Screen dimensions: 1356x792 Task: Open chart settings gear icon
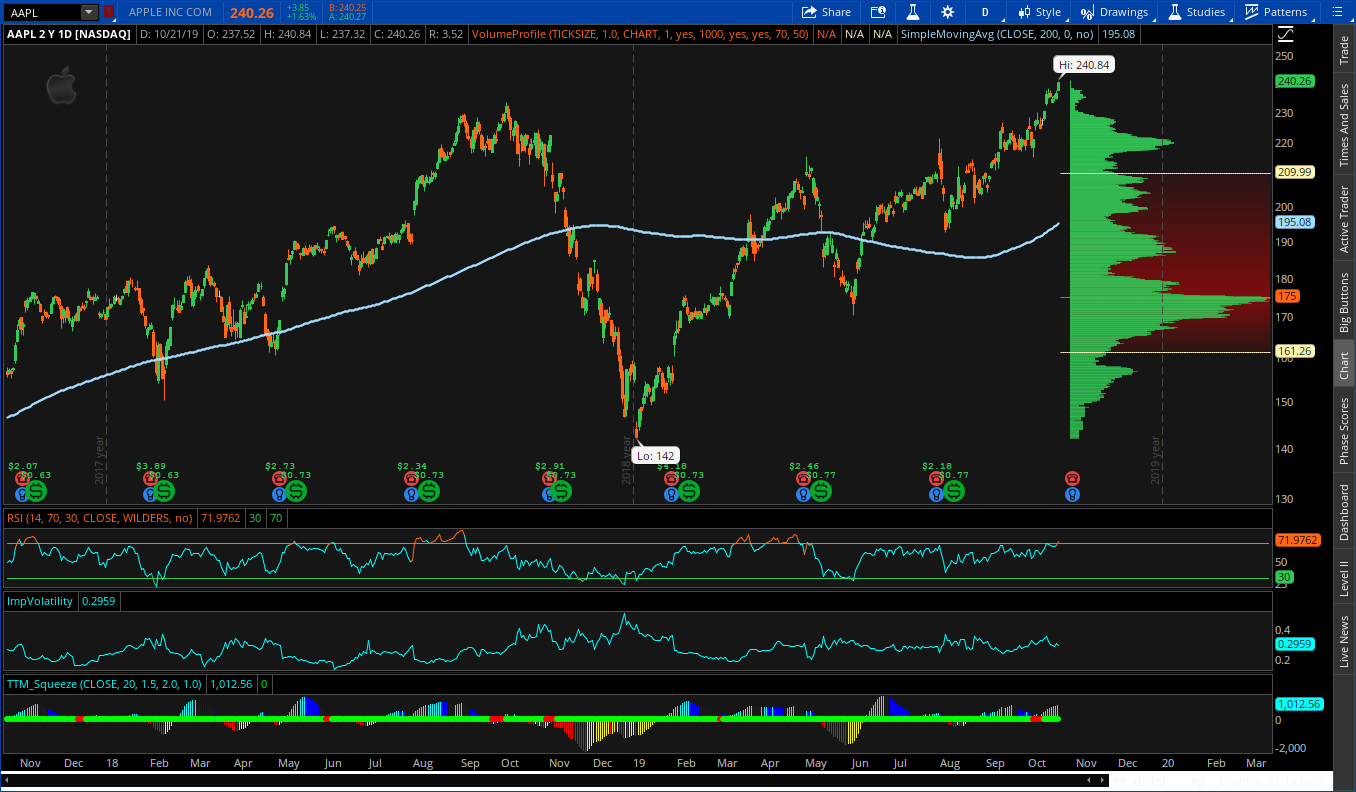point(947,12)
